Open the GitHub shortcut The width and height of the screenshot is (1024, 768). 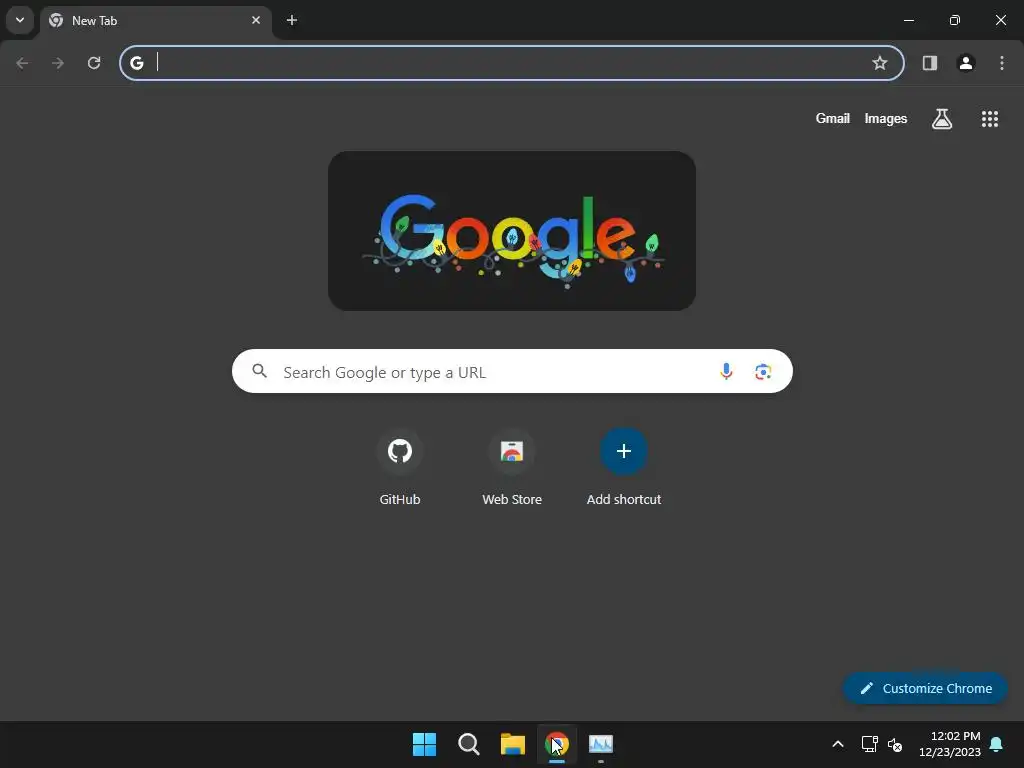pyautogui.click(x=400, y=468)
